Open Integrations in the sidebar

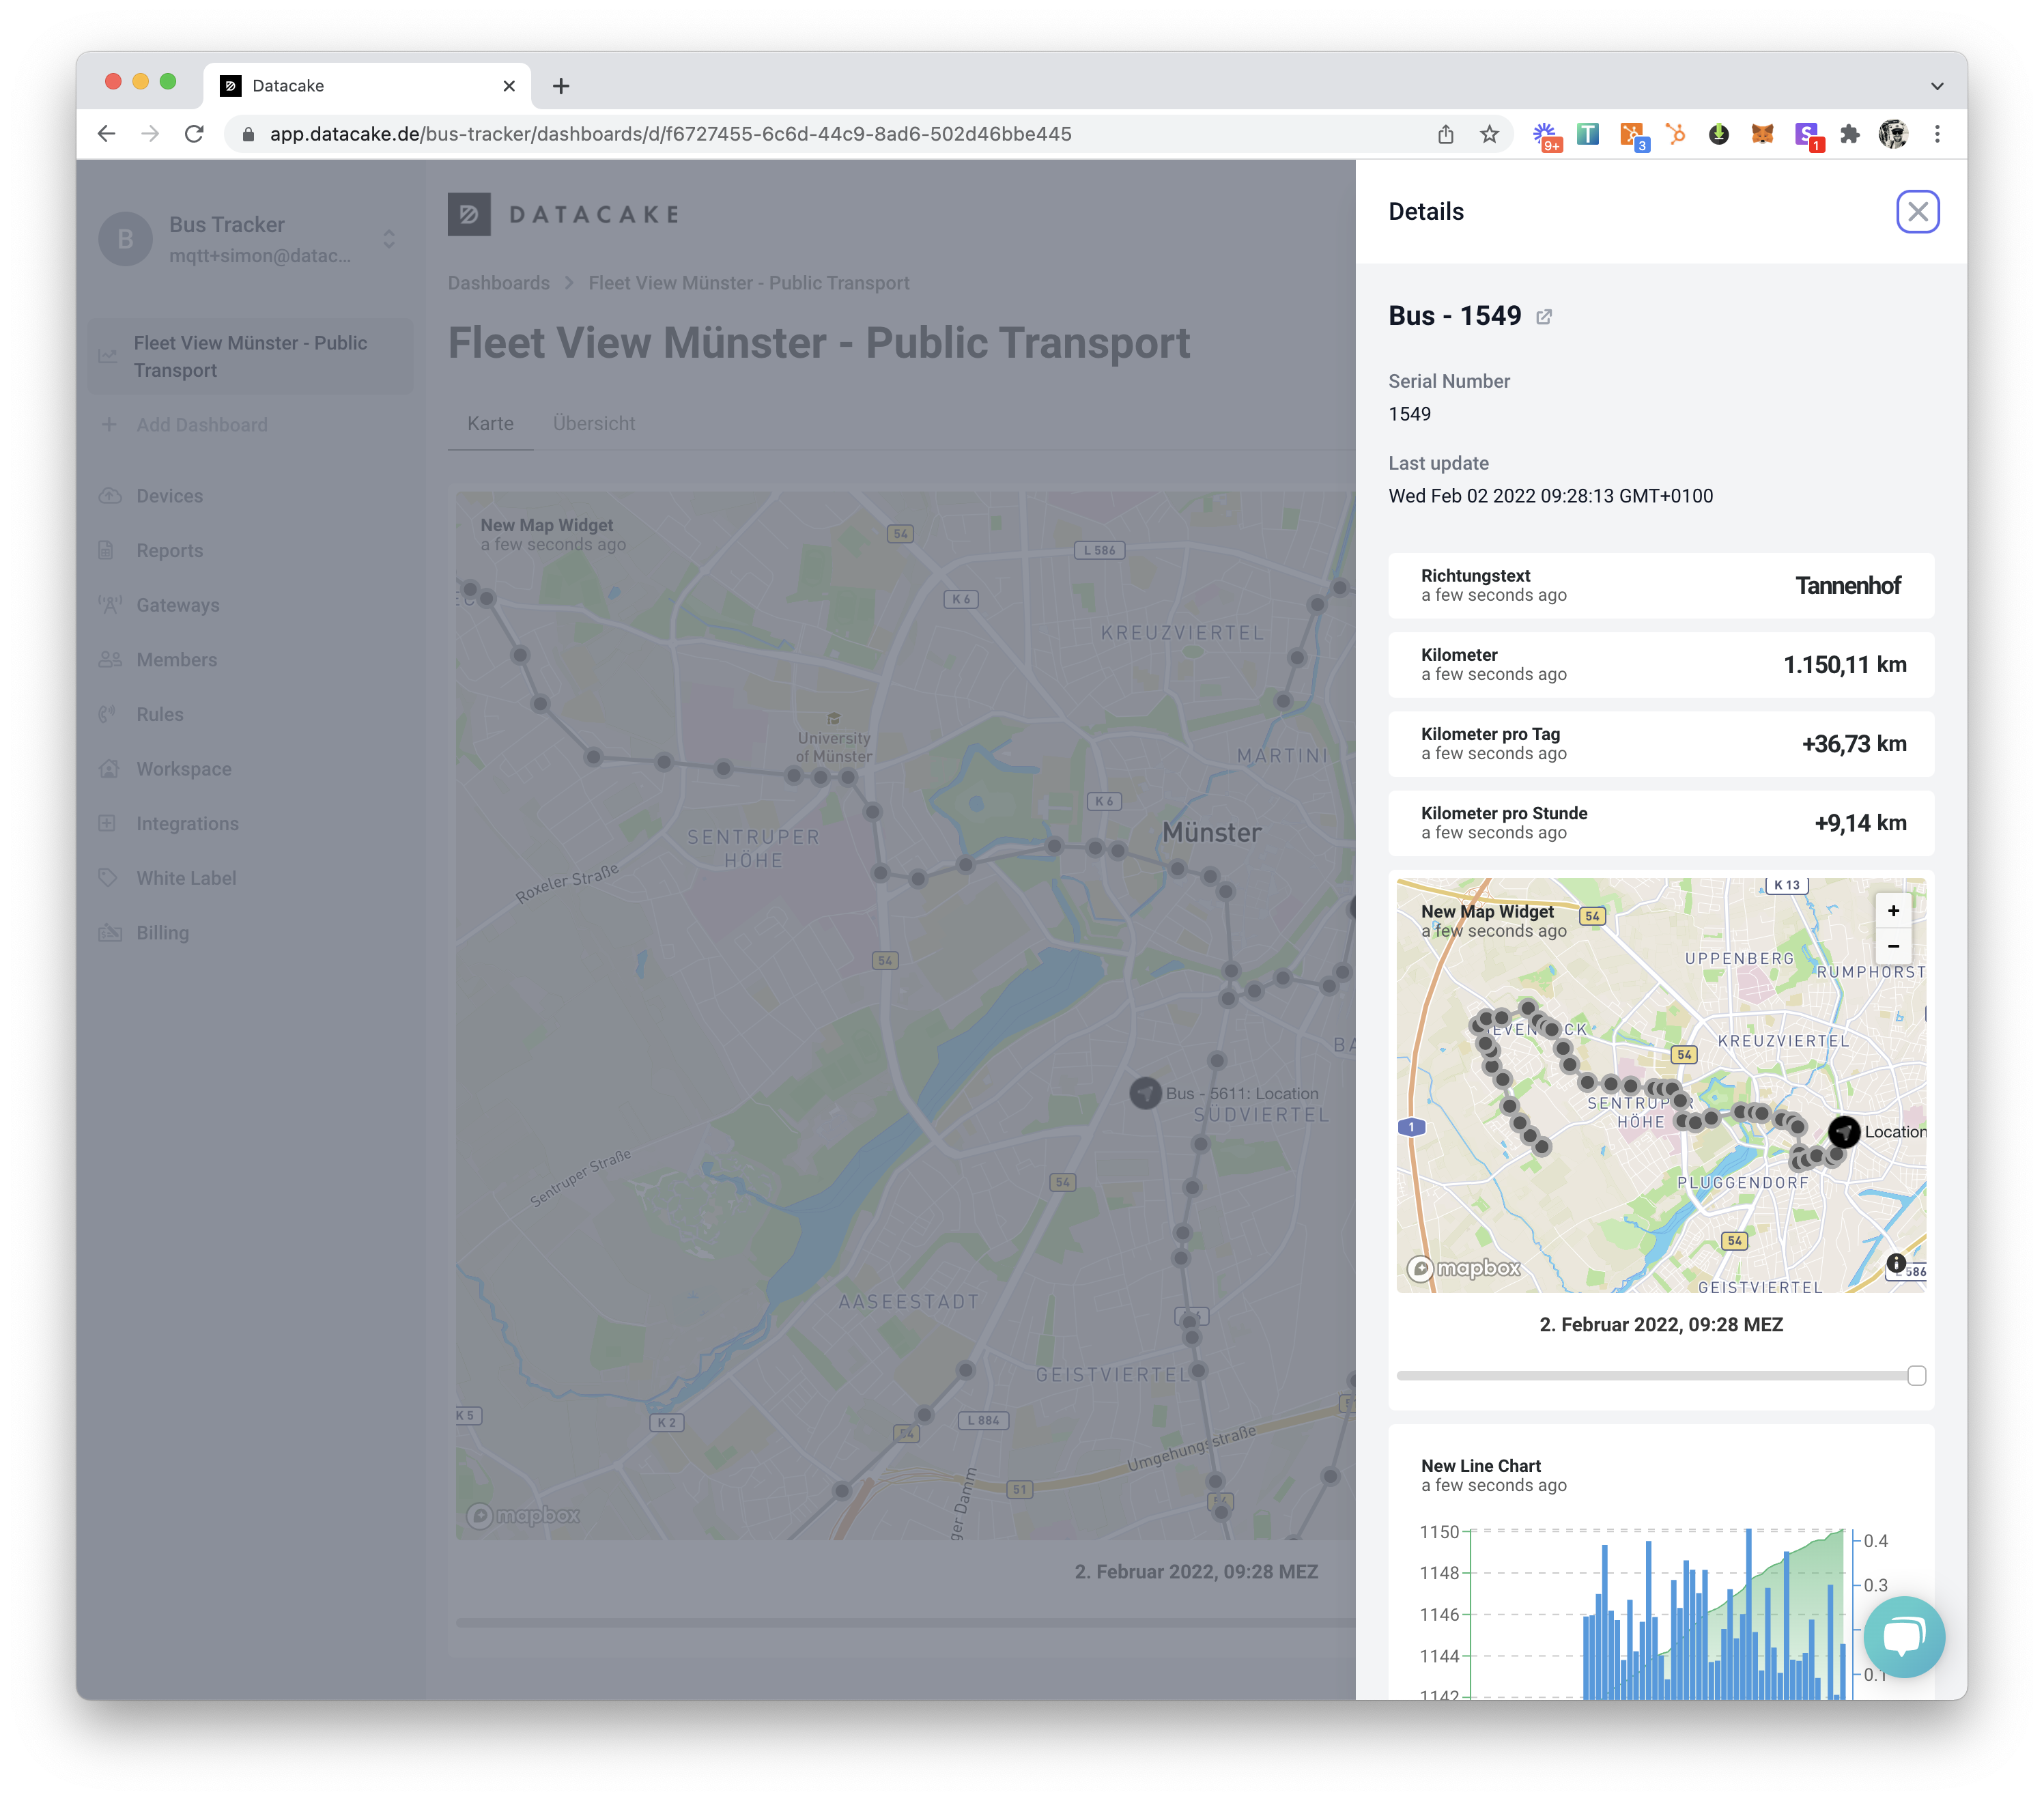[187, 824]
